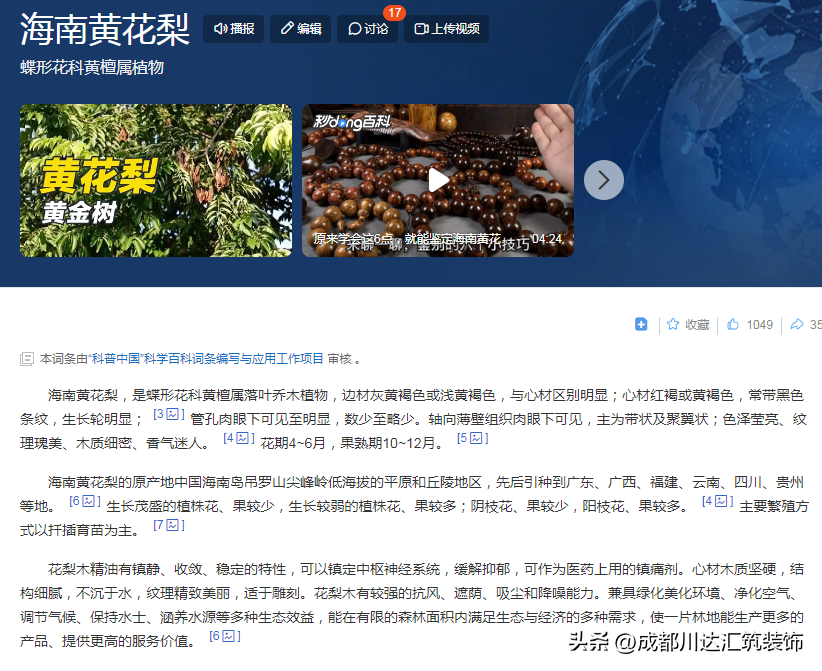This screenshot has height=671, width=822.
Task: Like the entry via thumbs-up 1049
Action: [x=750, y=324]
